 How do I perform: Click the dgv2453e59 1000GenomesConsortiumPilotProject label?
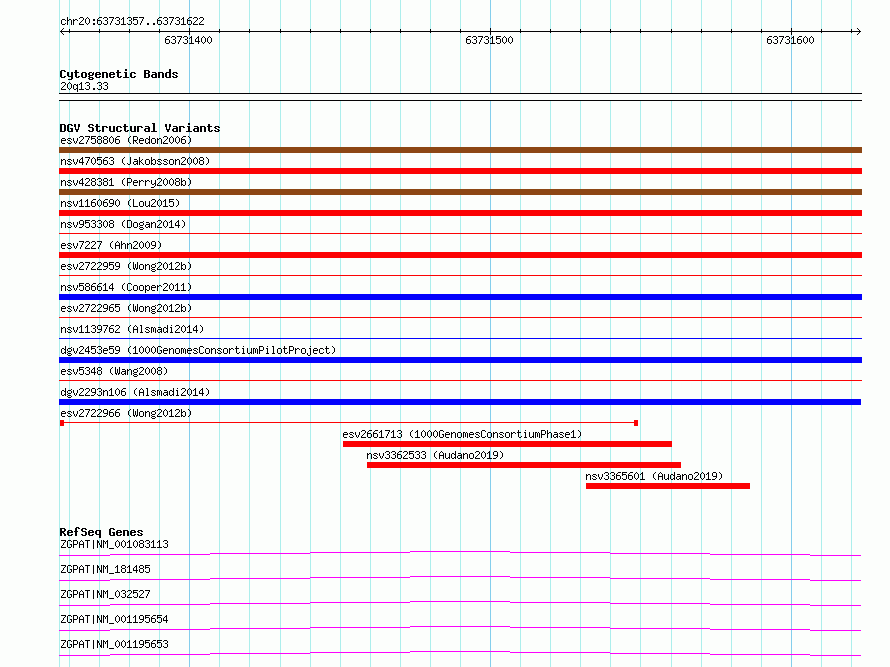coord(198,350)
